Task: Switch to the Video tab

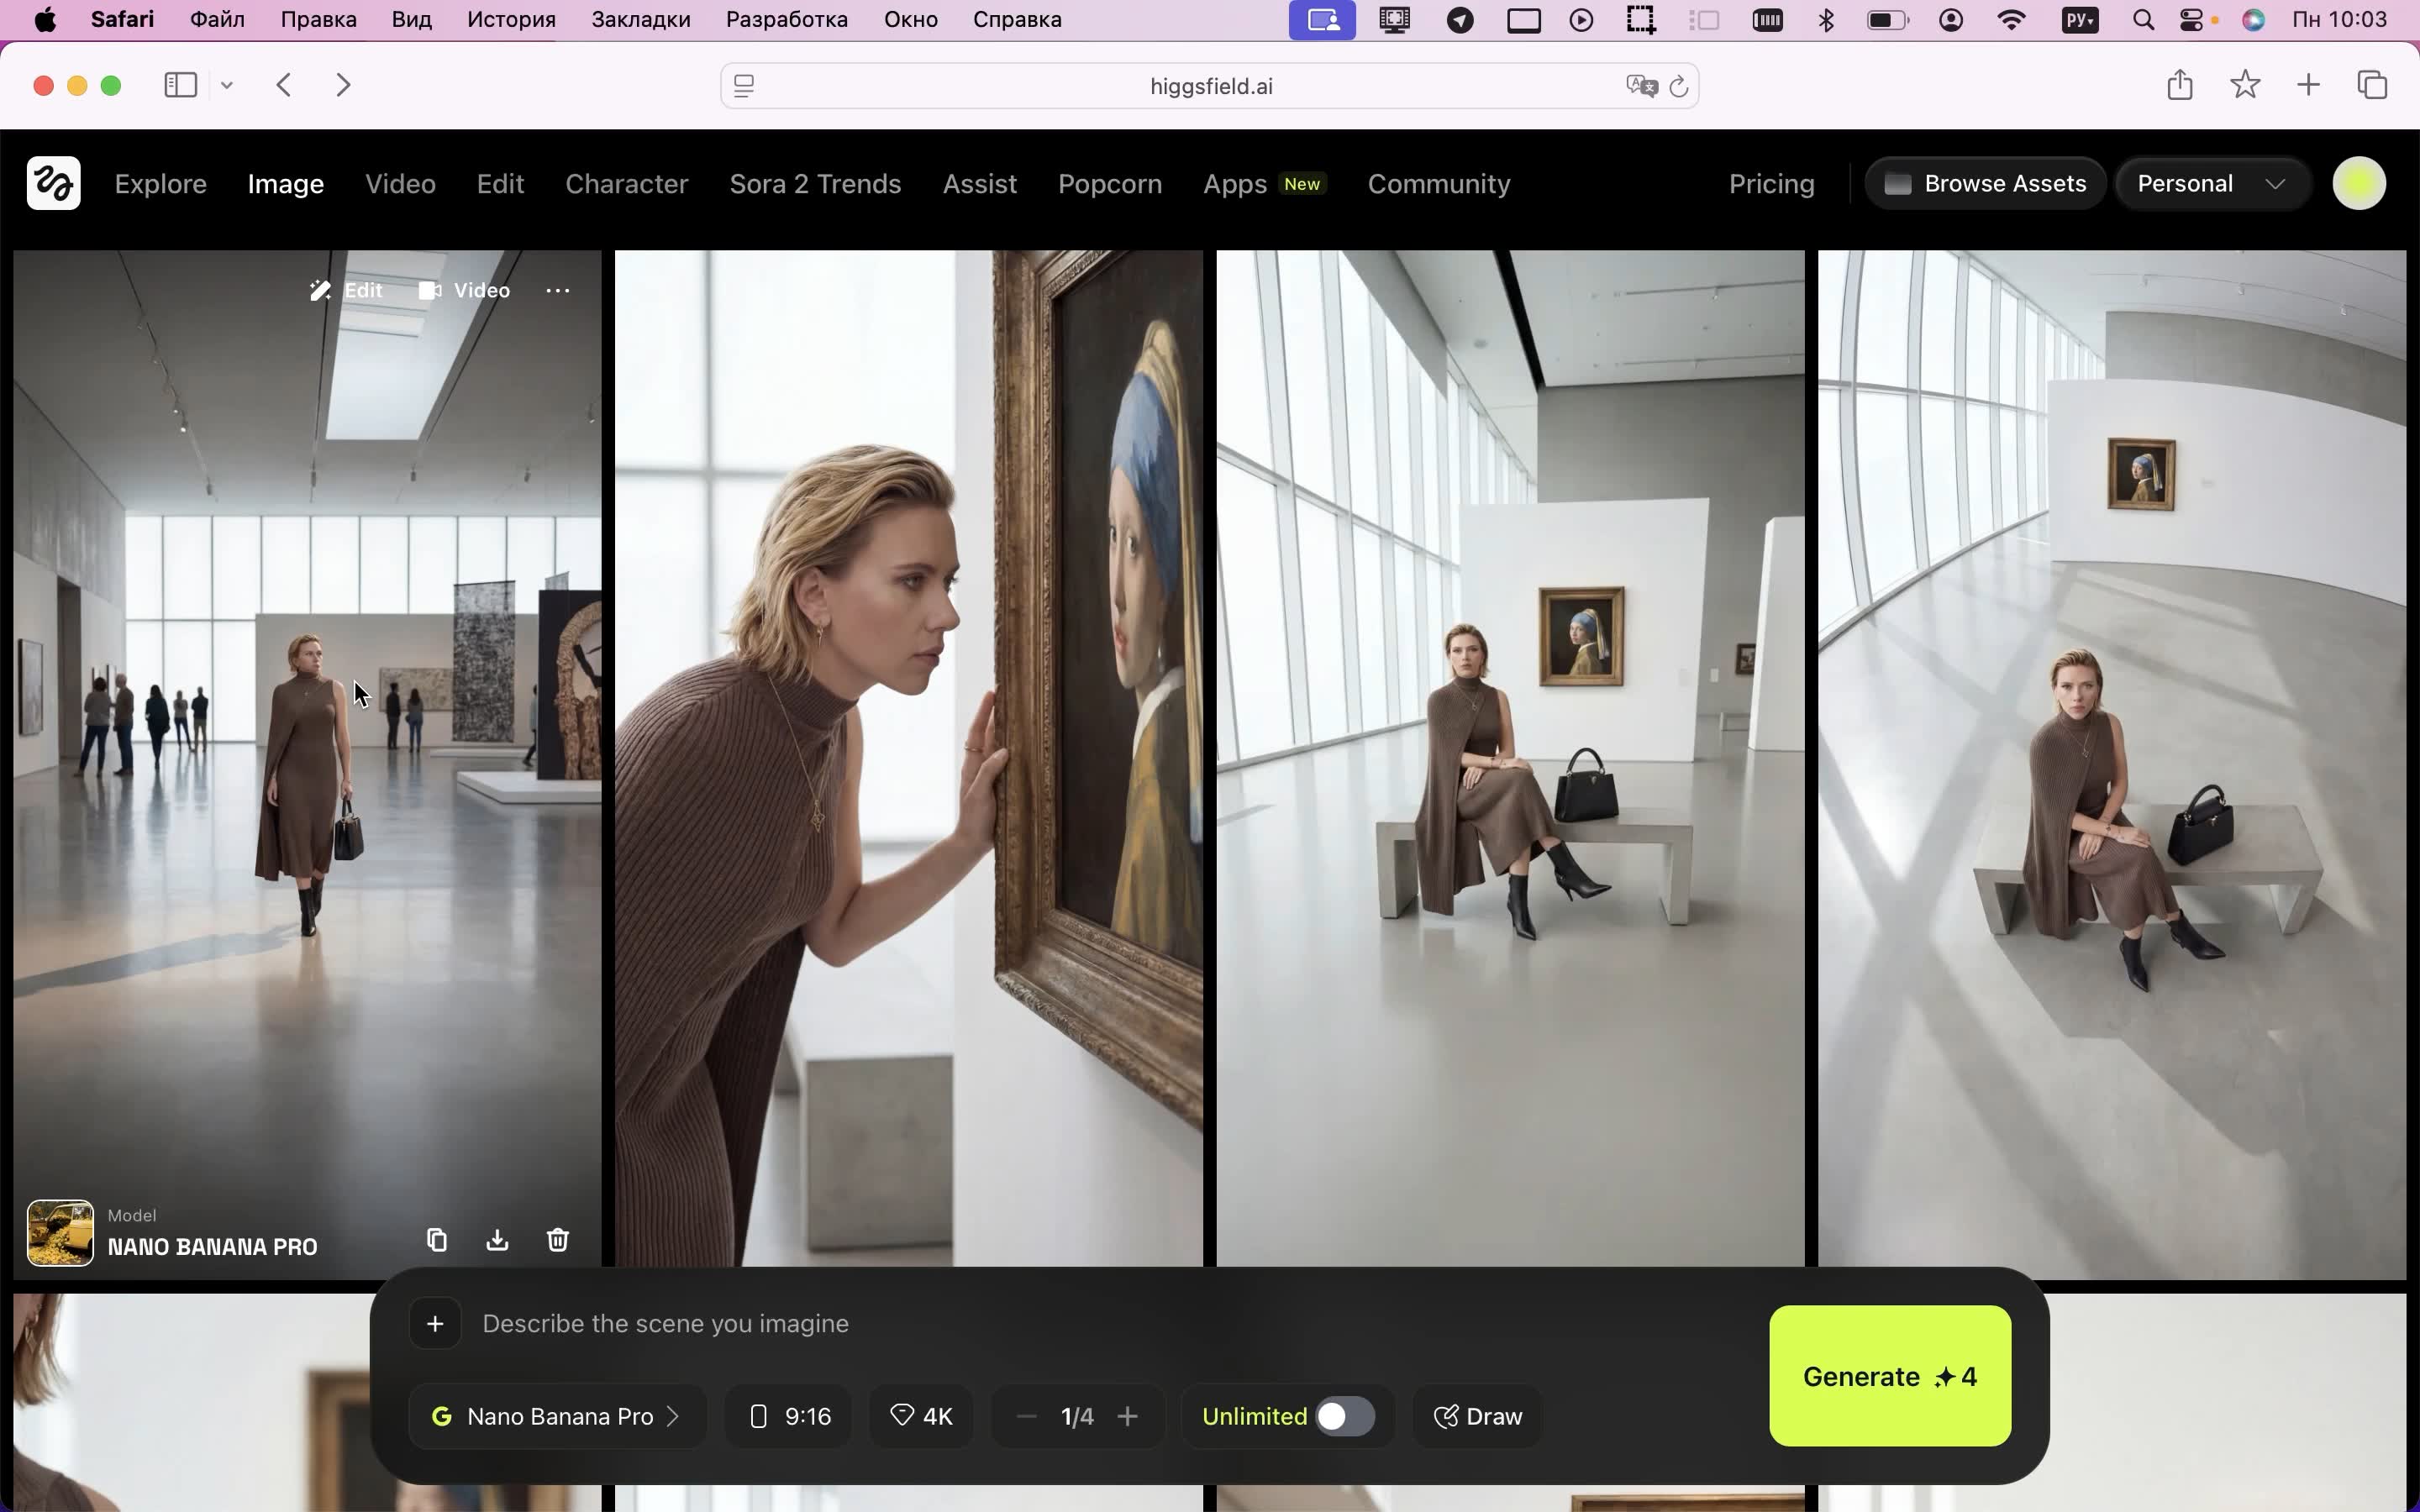Action: click(x=400, y=184)
